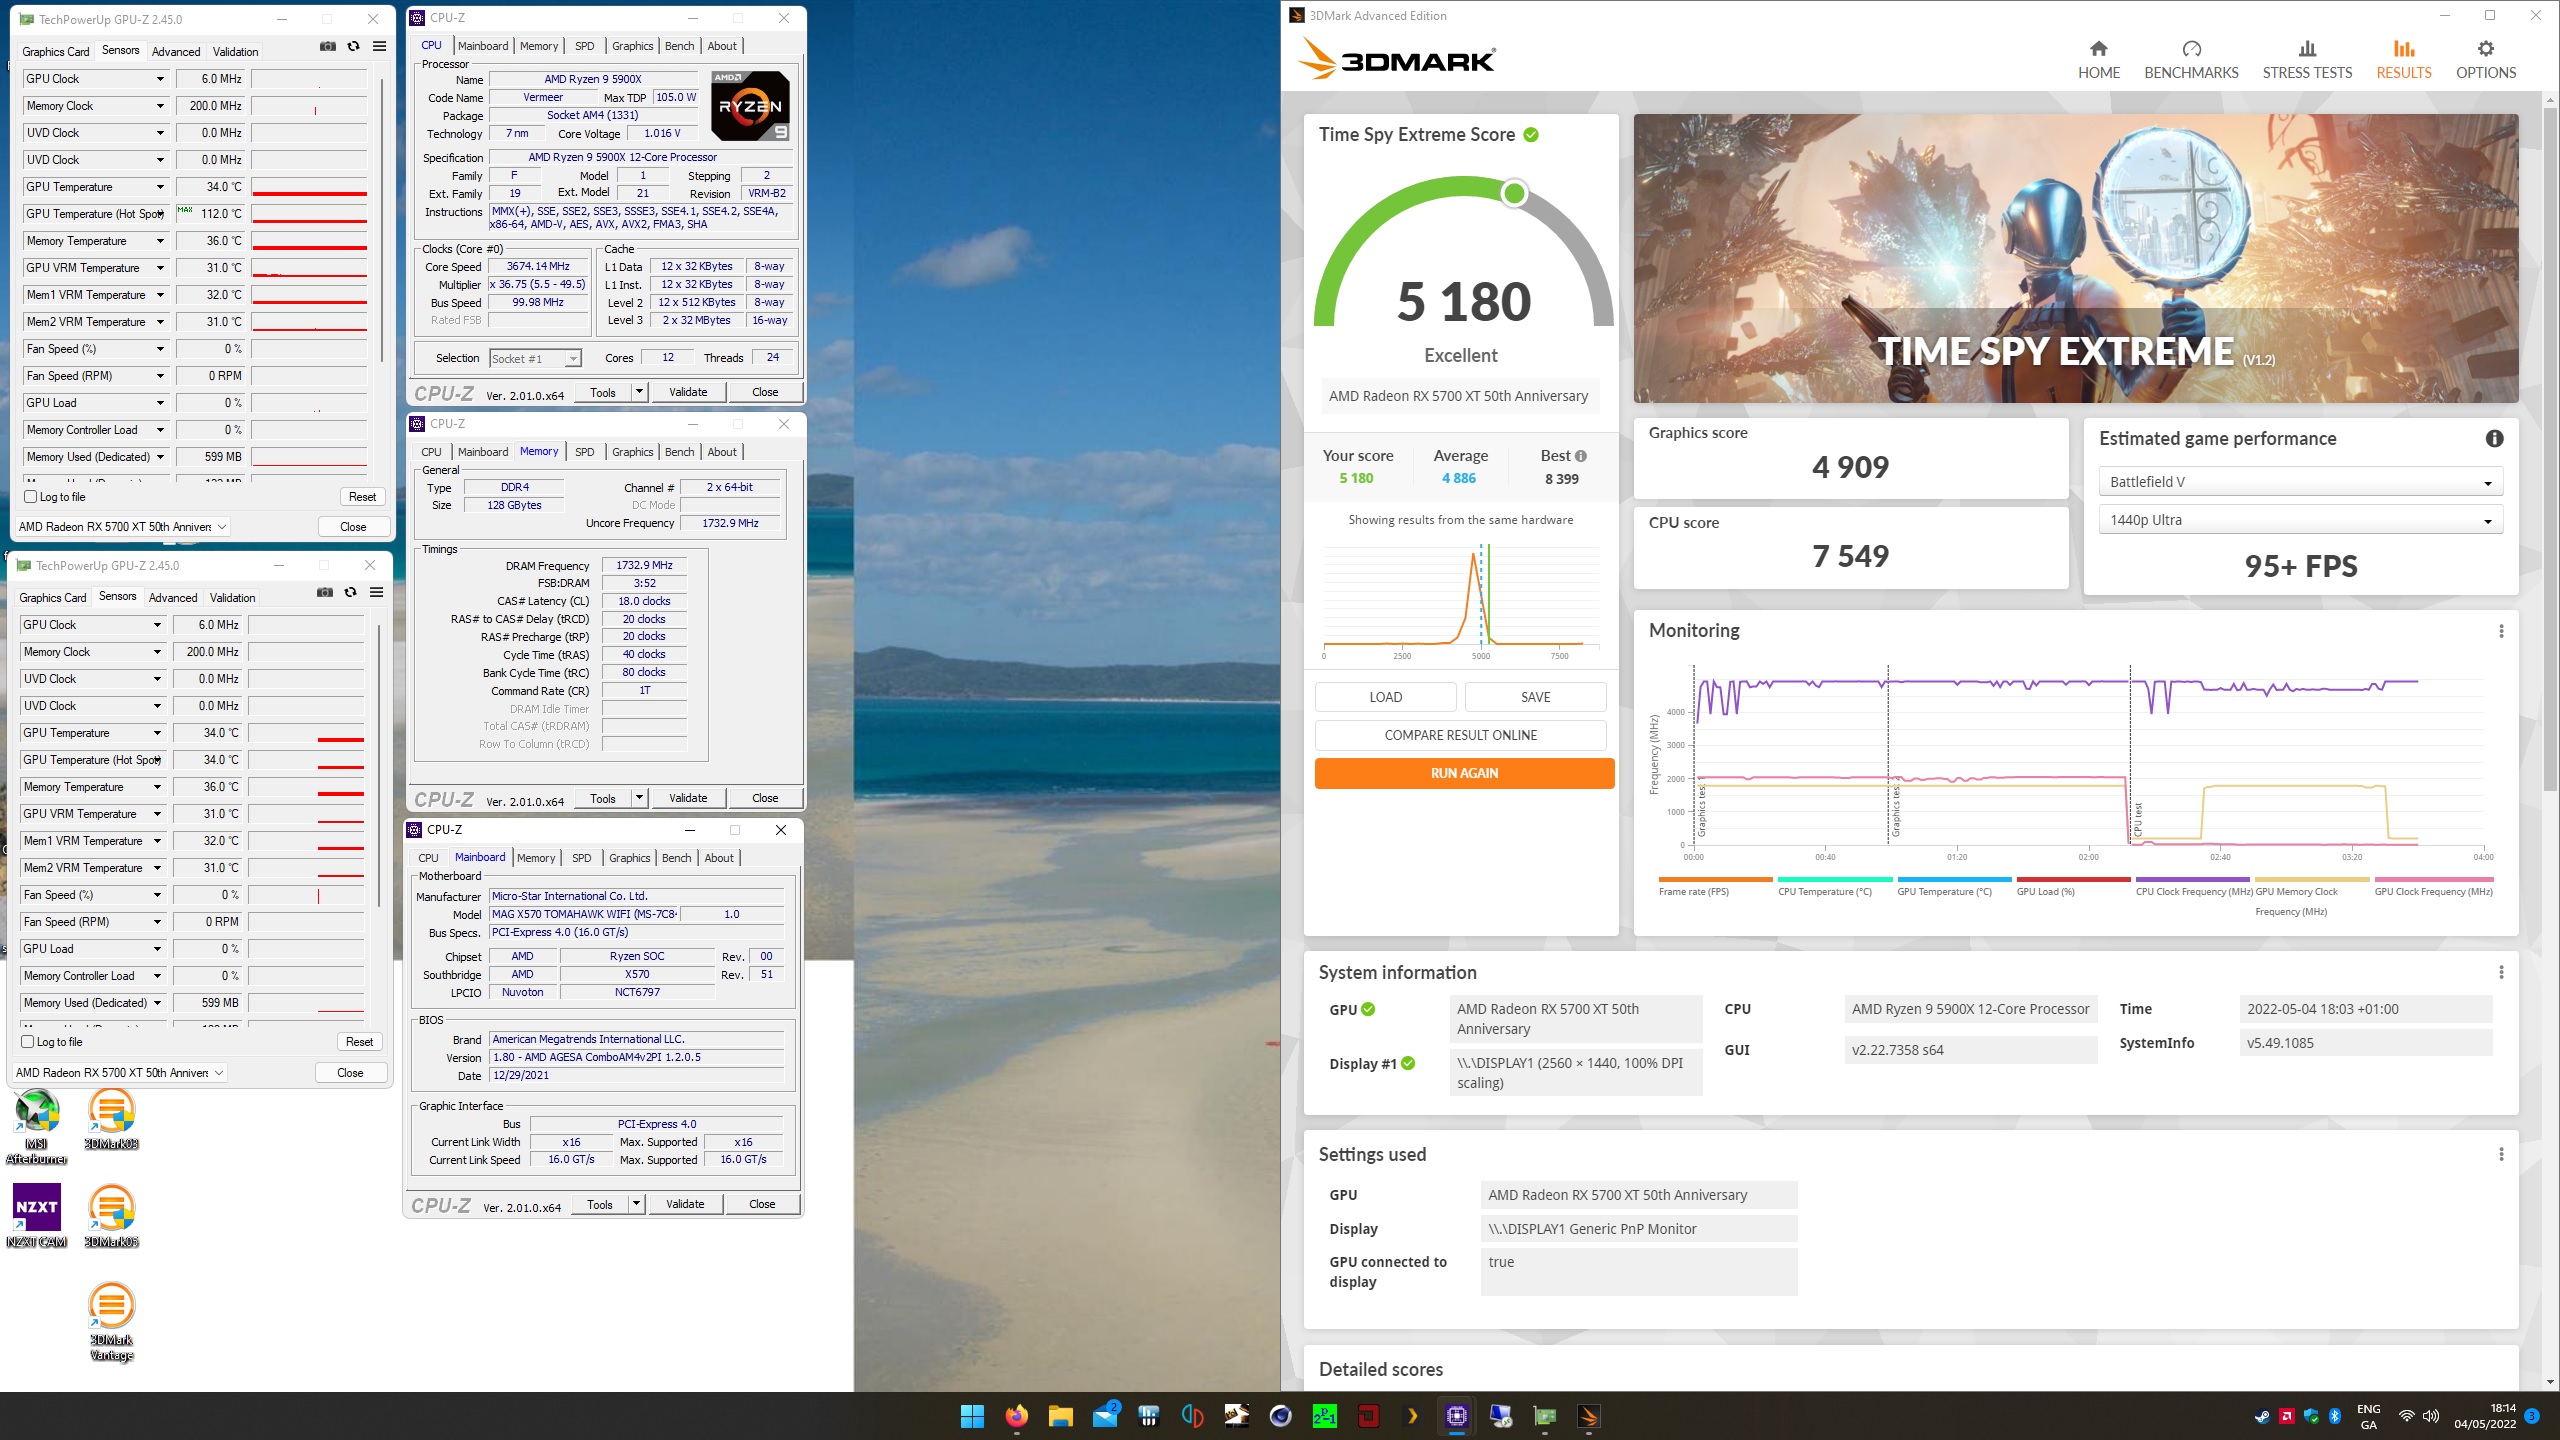Go to STRESS TESTS in 3DMark
This screenshot has width=2560, height=1440.
tap(2307, 61)
